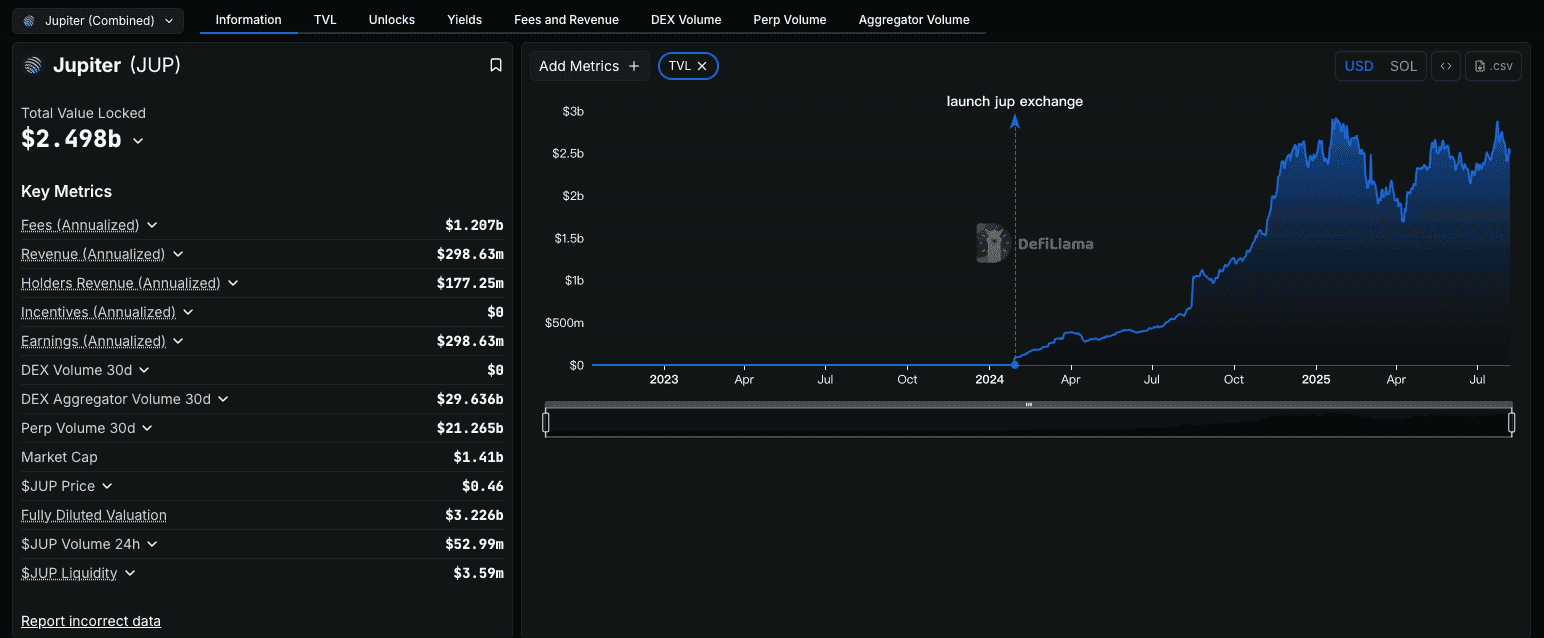Expand the DEX Aggregator Volume 30d chevron
This screenshot has width=1544, height=638.
(x=223, y=399)
